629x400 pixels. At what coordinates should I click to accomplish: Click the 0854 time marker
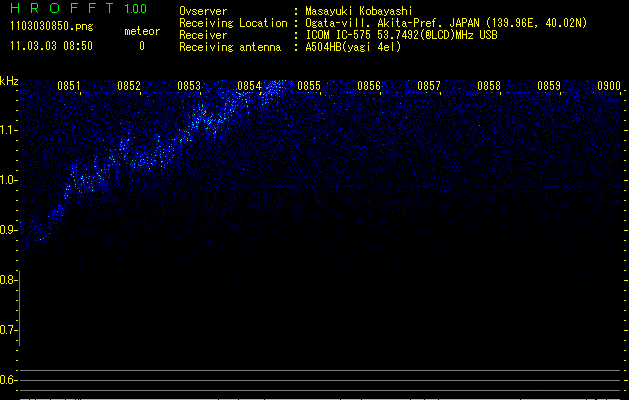coord(249,86)
